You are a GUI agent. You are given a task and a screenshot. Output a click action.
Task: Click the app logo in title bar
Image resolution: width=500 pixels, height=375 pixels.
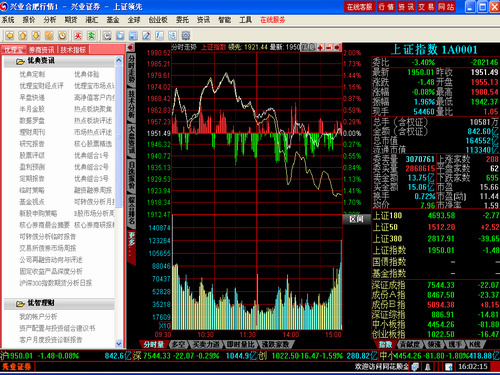[x=4, y=6]
